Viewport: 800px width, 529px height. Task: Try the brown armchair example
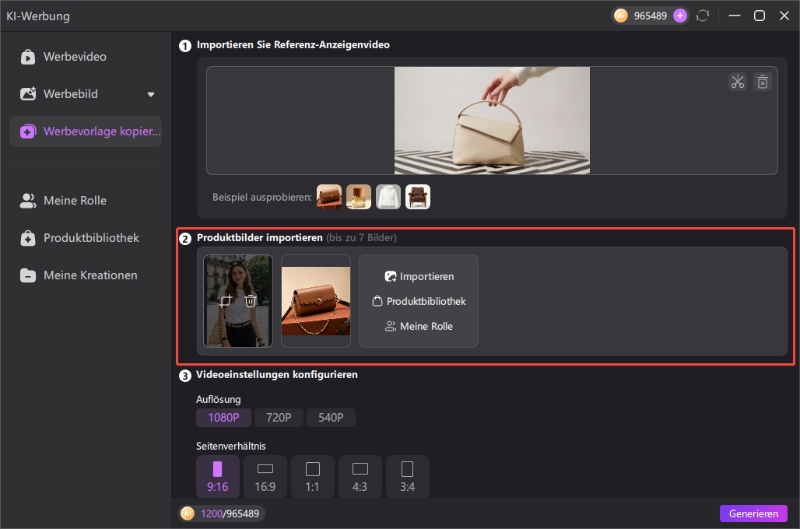418,197
